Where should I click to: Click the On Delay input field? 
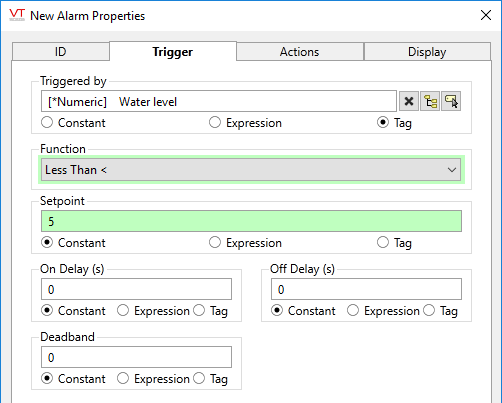click(x=136, y=289)
